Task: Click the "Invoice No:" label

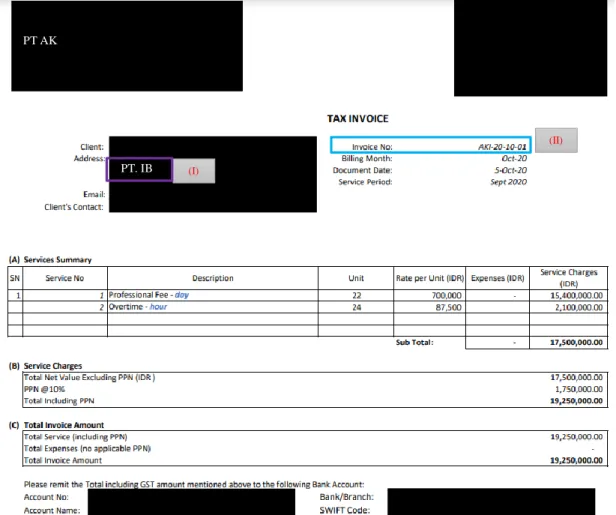Action: (x=372, y=147)
